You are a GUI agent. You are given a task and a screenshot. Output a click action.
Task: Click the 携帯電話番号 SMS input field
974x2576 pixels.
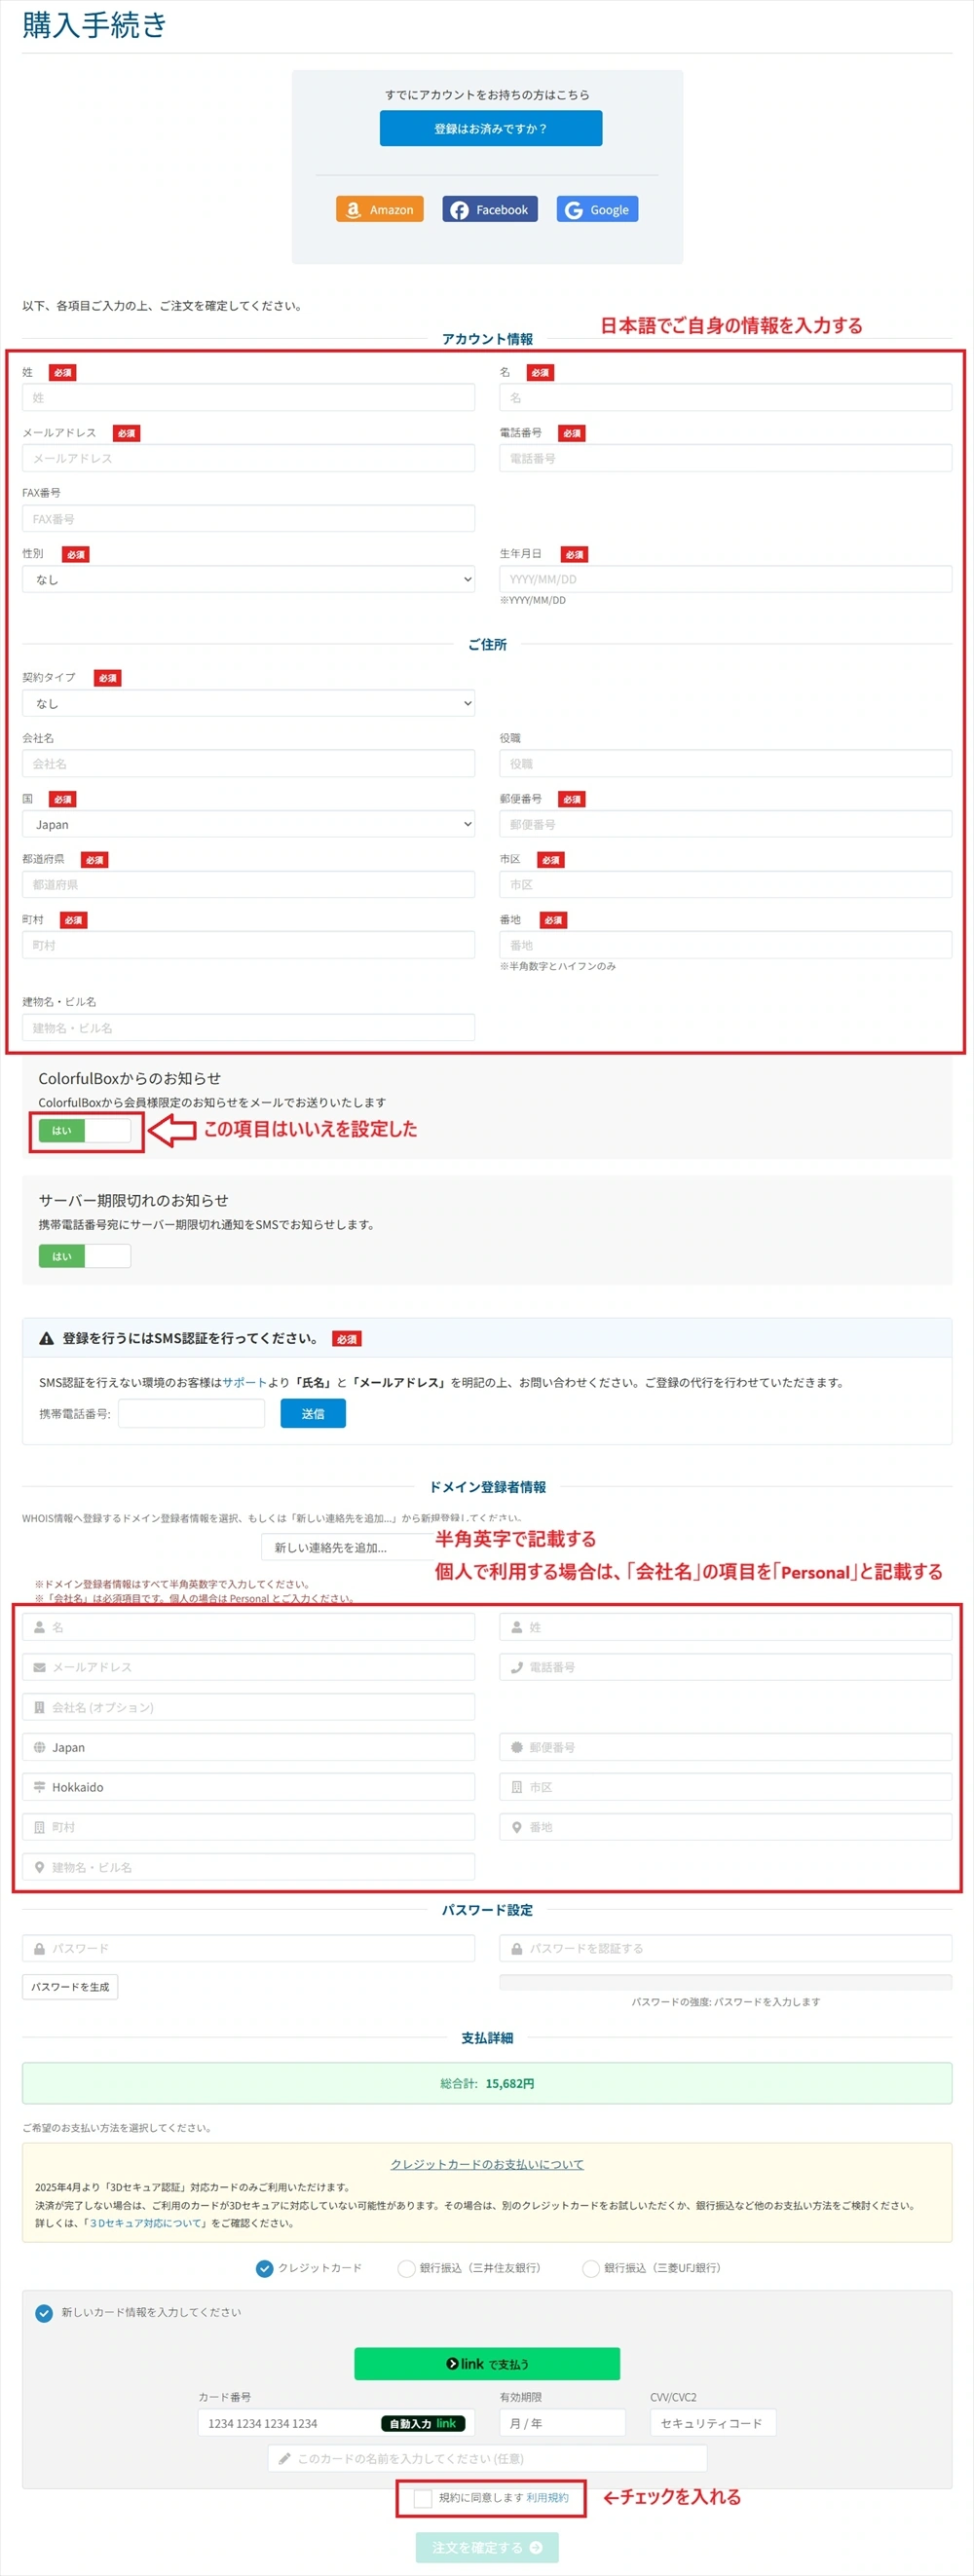tap(191, 1413)
